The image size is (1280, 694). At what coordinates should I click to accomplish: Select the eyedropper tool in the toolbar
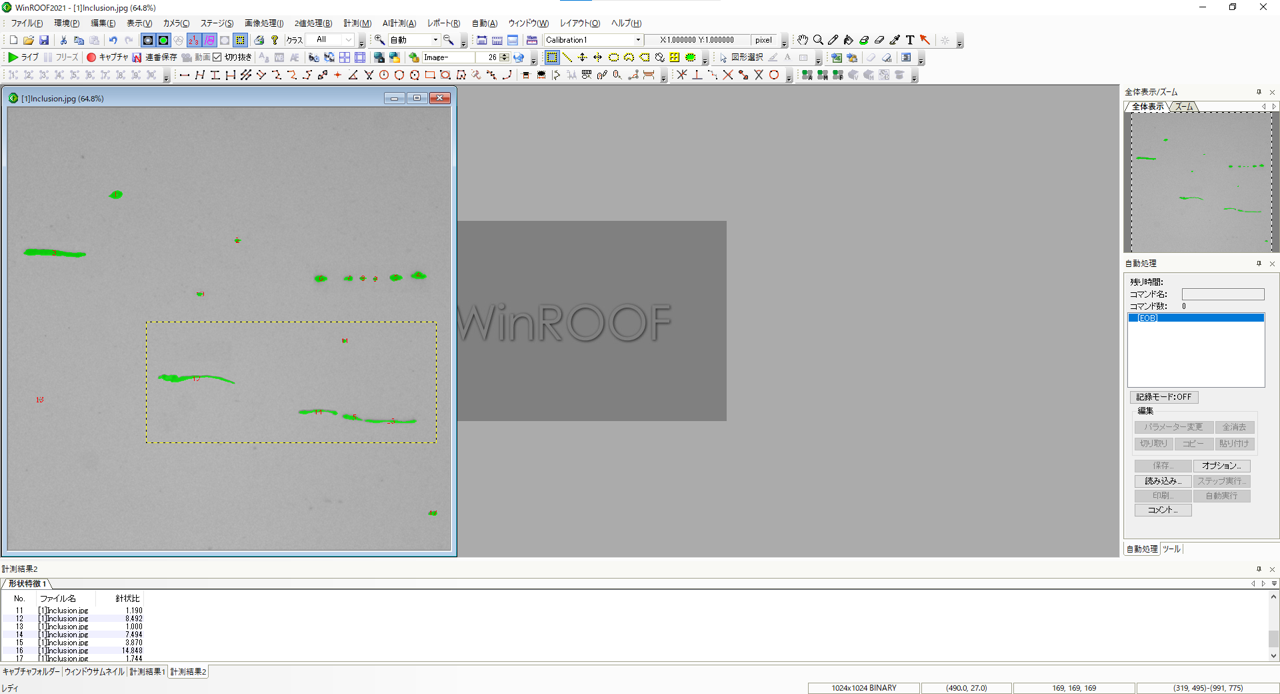(894, 40)
